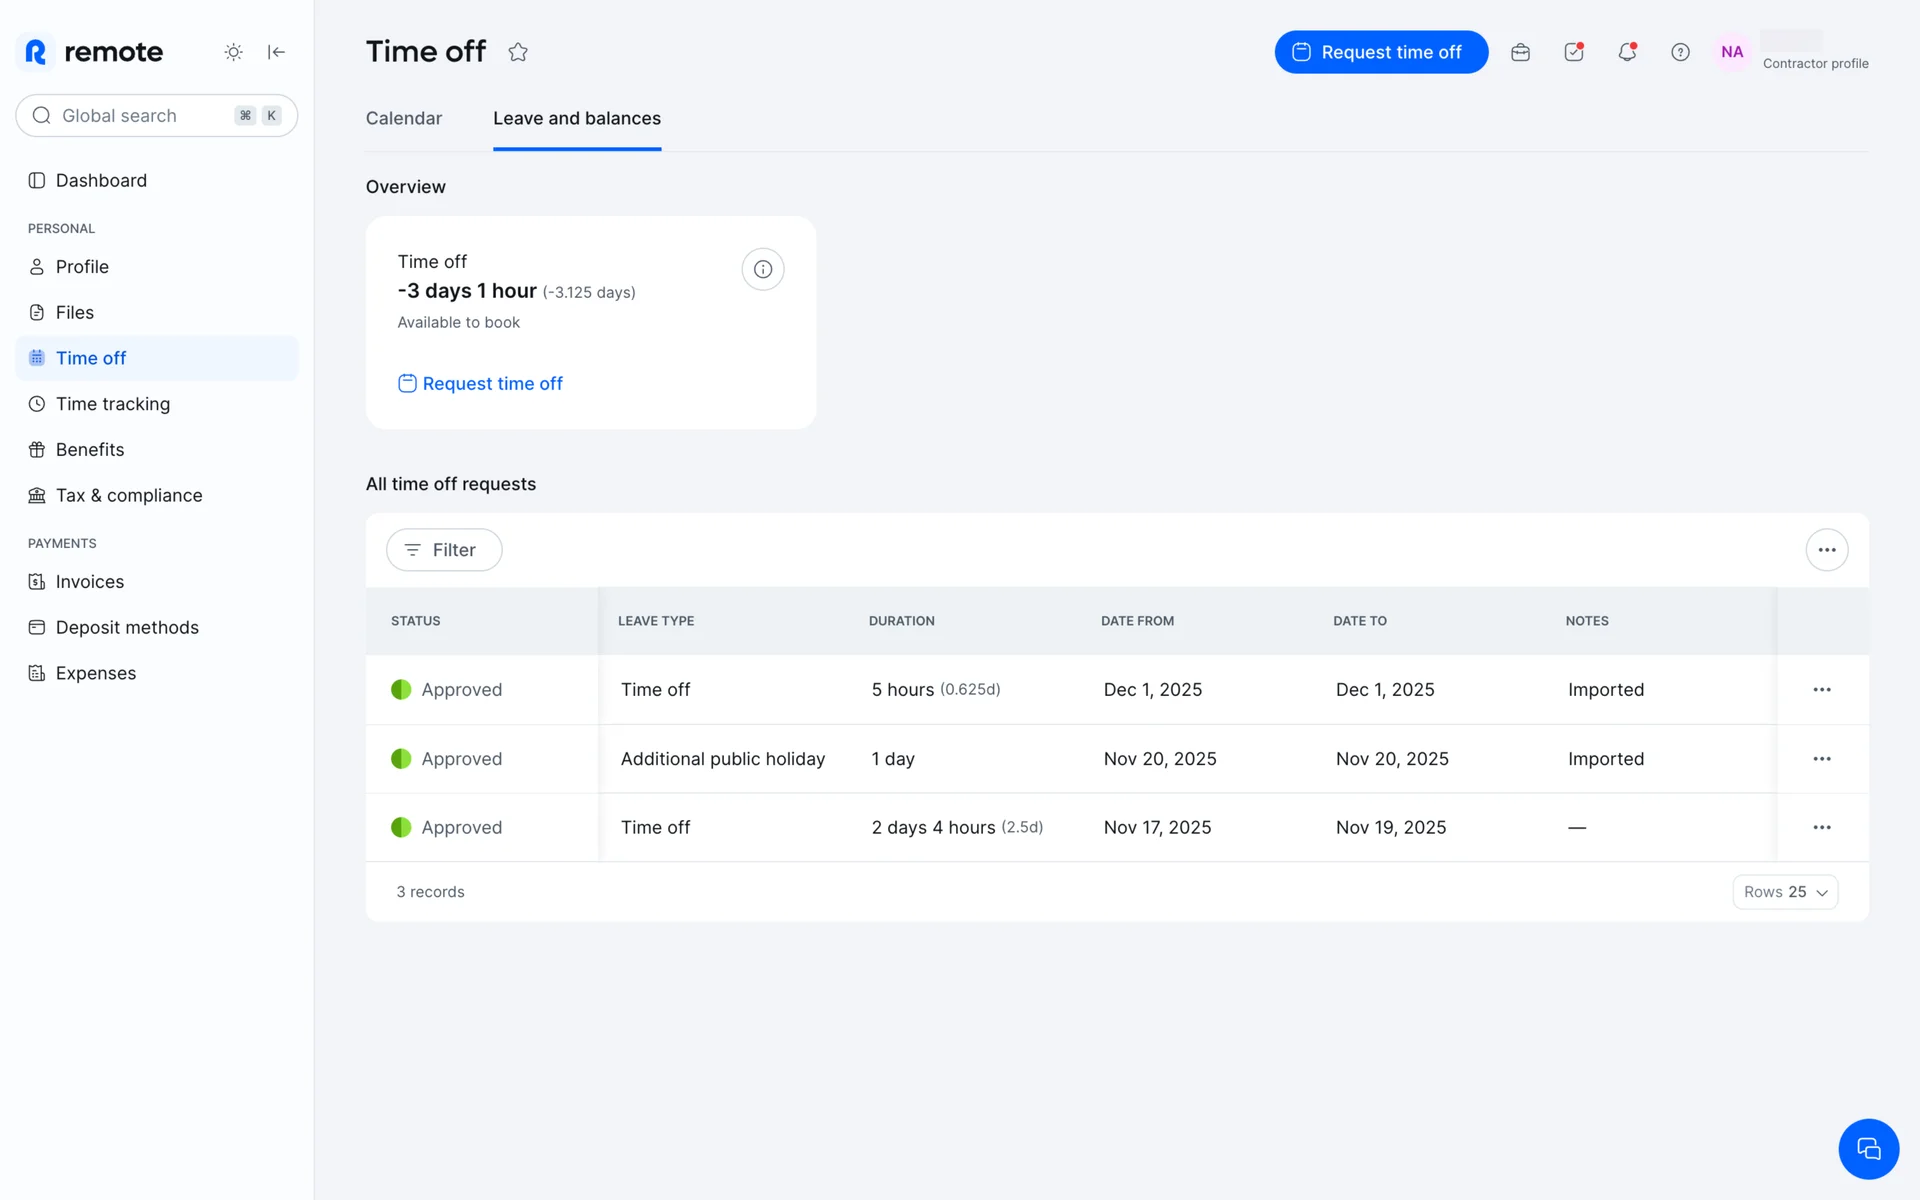Open table options three-dot menu

pos(1826,550)
